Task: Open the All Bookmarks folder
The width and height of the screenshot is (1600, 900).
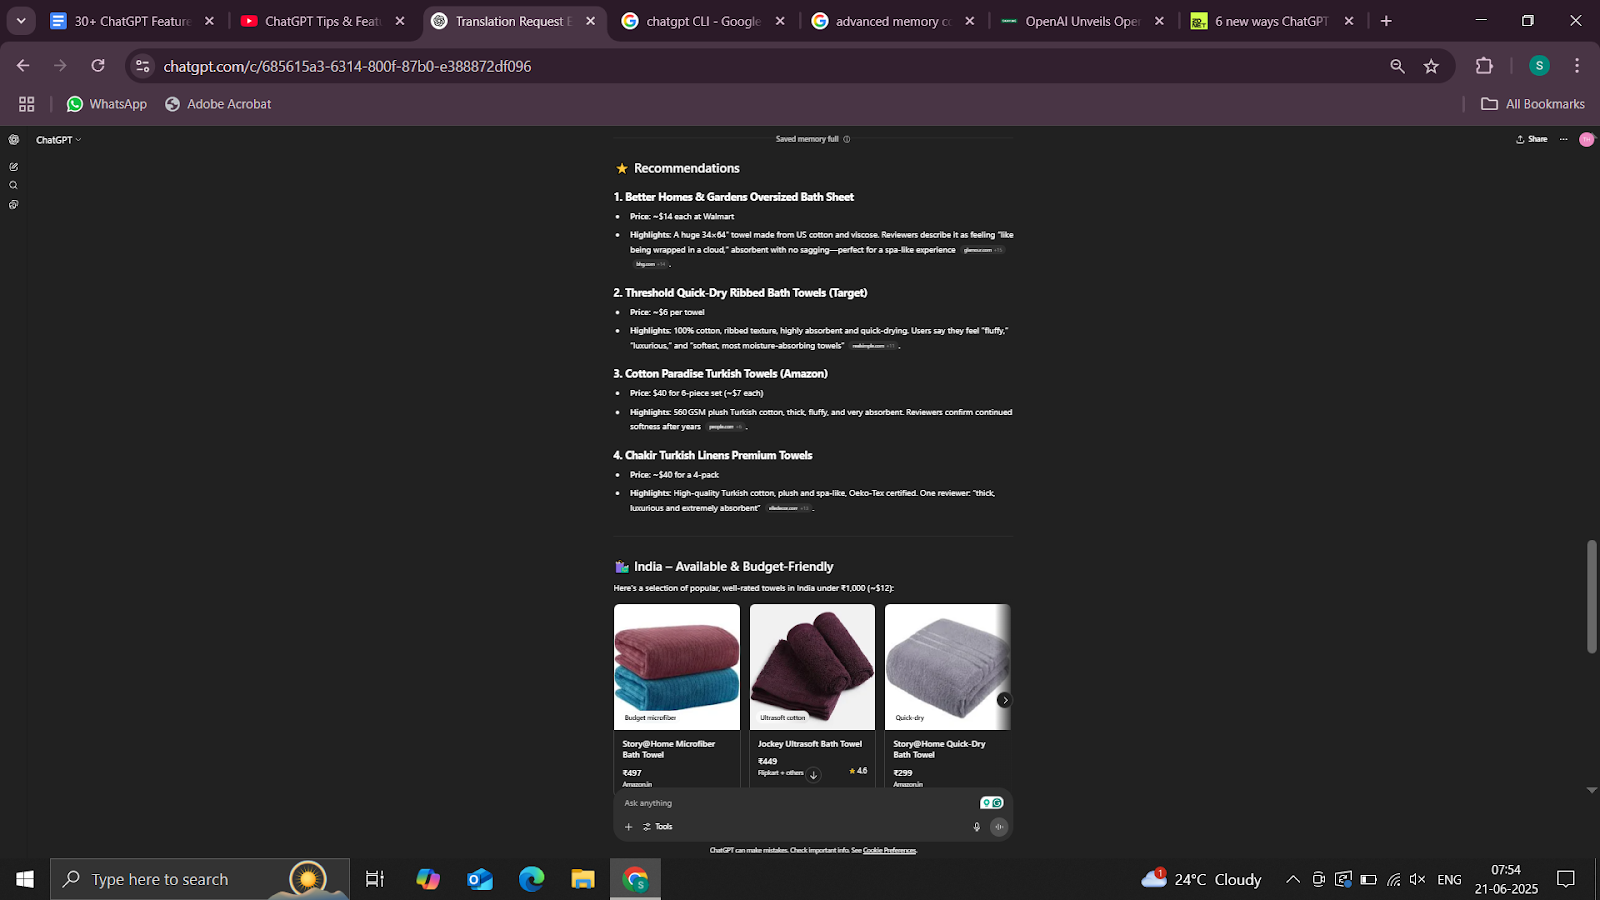Action: click(1533, 104)
